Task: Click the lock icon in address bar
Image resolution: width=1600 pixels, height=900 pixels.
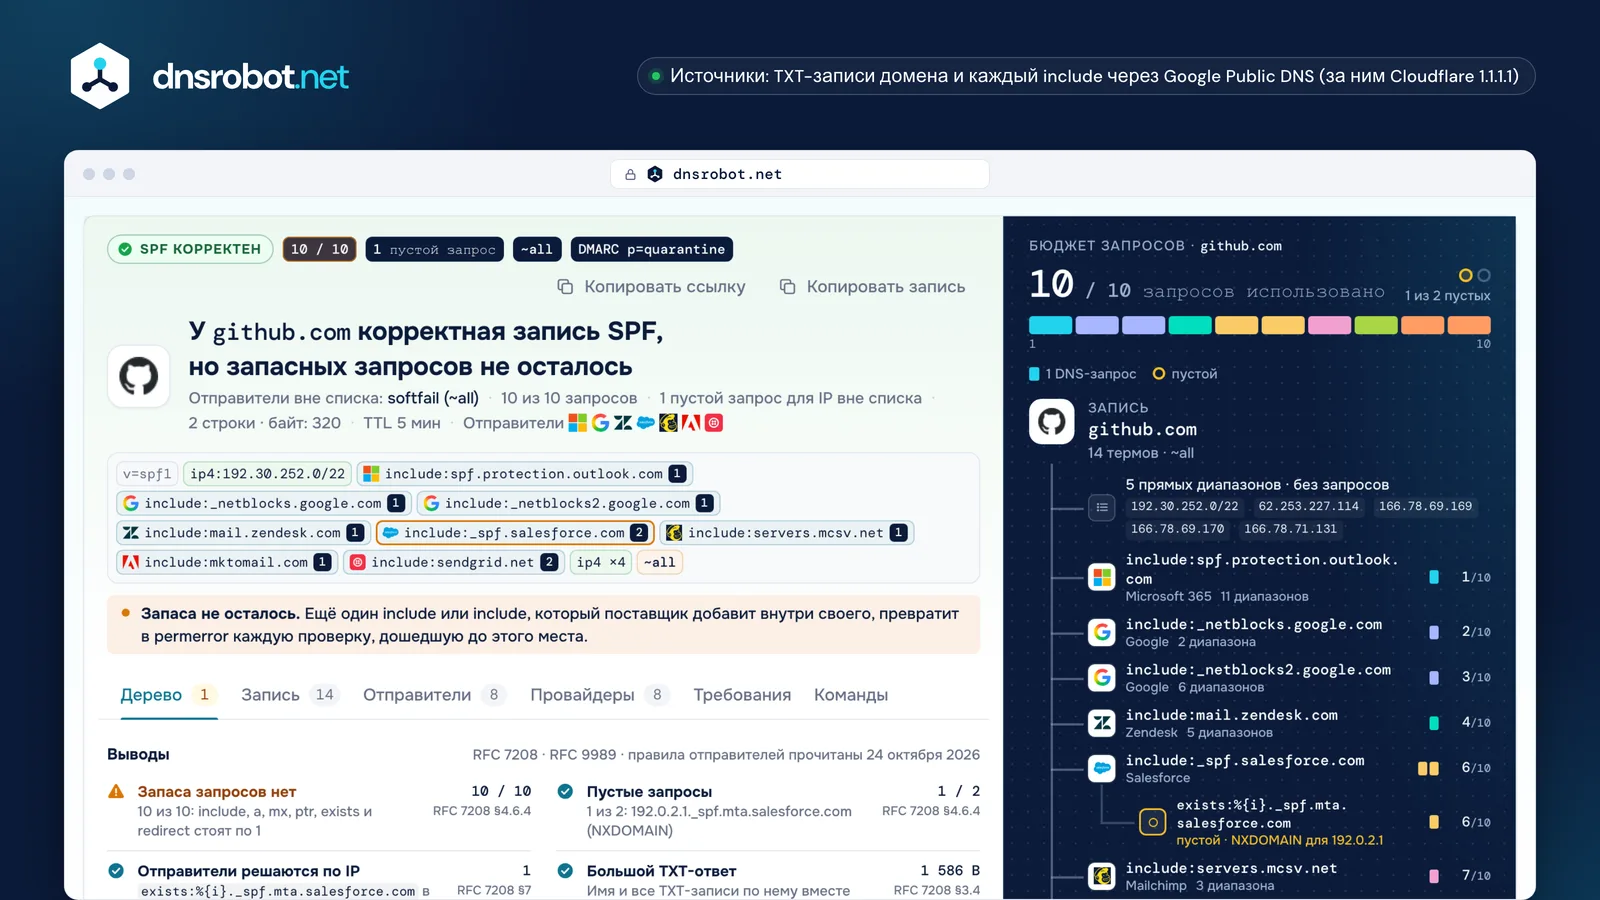Action: [630, 174]
